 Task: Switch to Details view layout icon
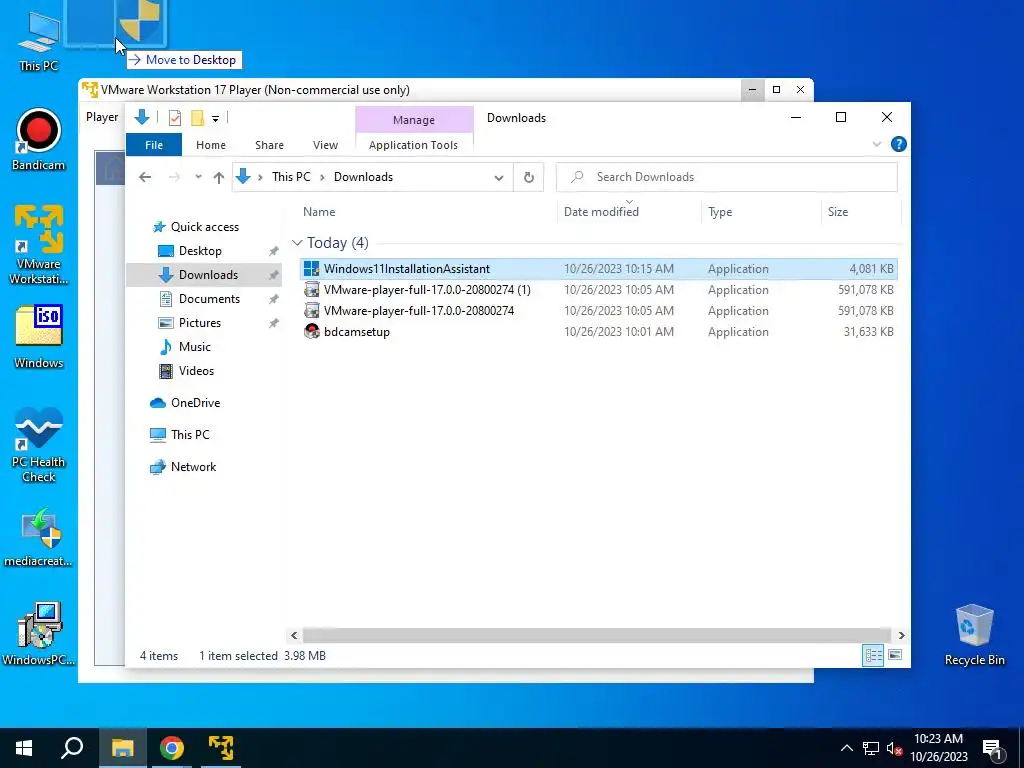[873, 655]
